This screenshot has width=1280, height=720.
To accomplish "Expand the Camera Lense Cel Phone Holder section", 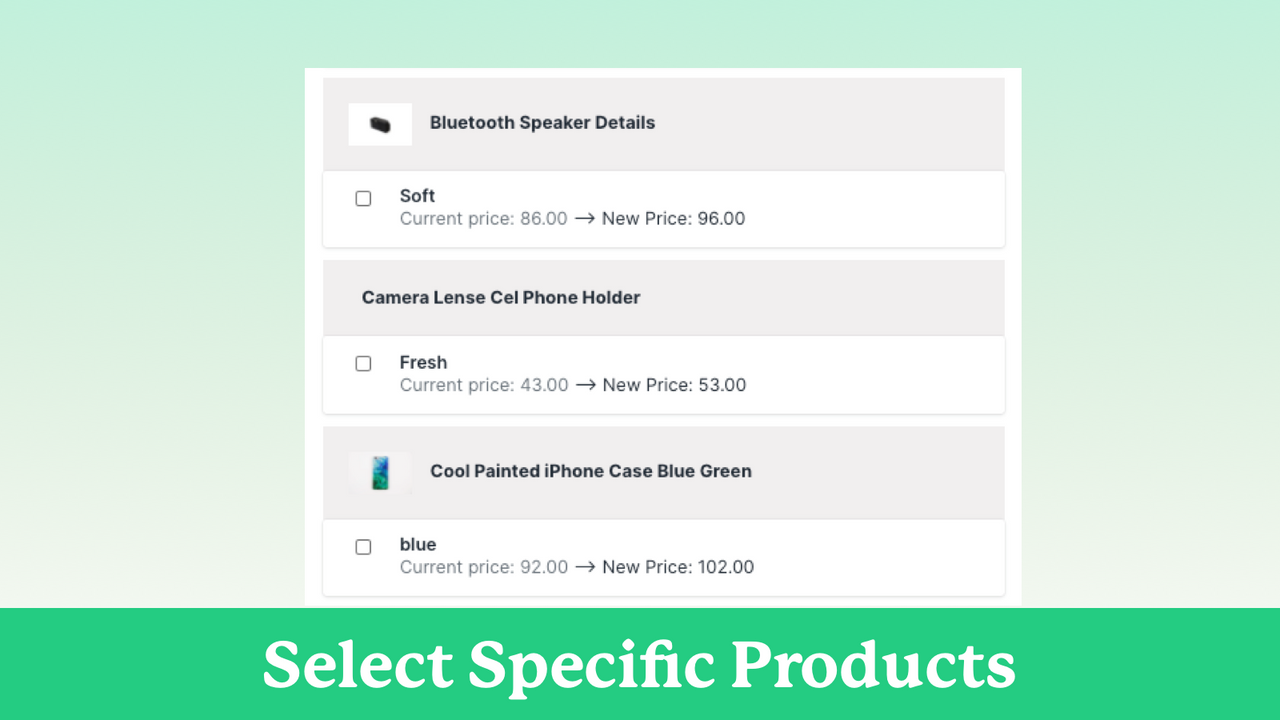I will tap(663, 297).
